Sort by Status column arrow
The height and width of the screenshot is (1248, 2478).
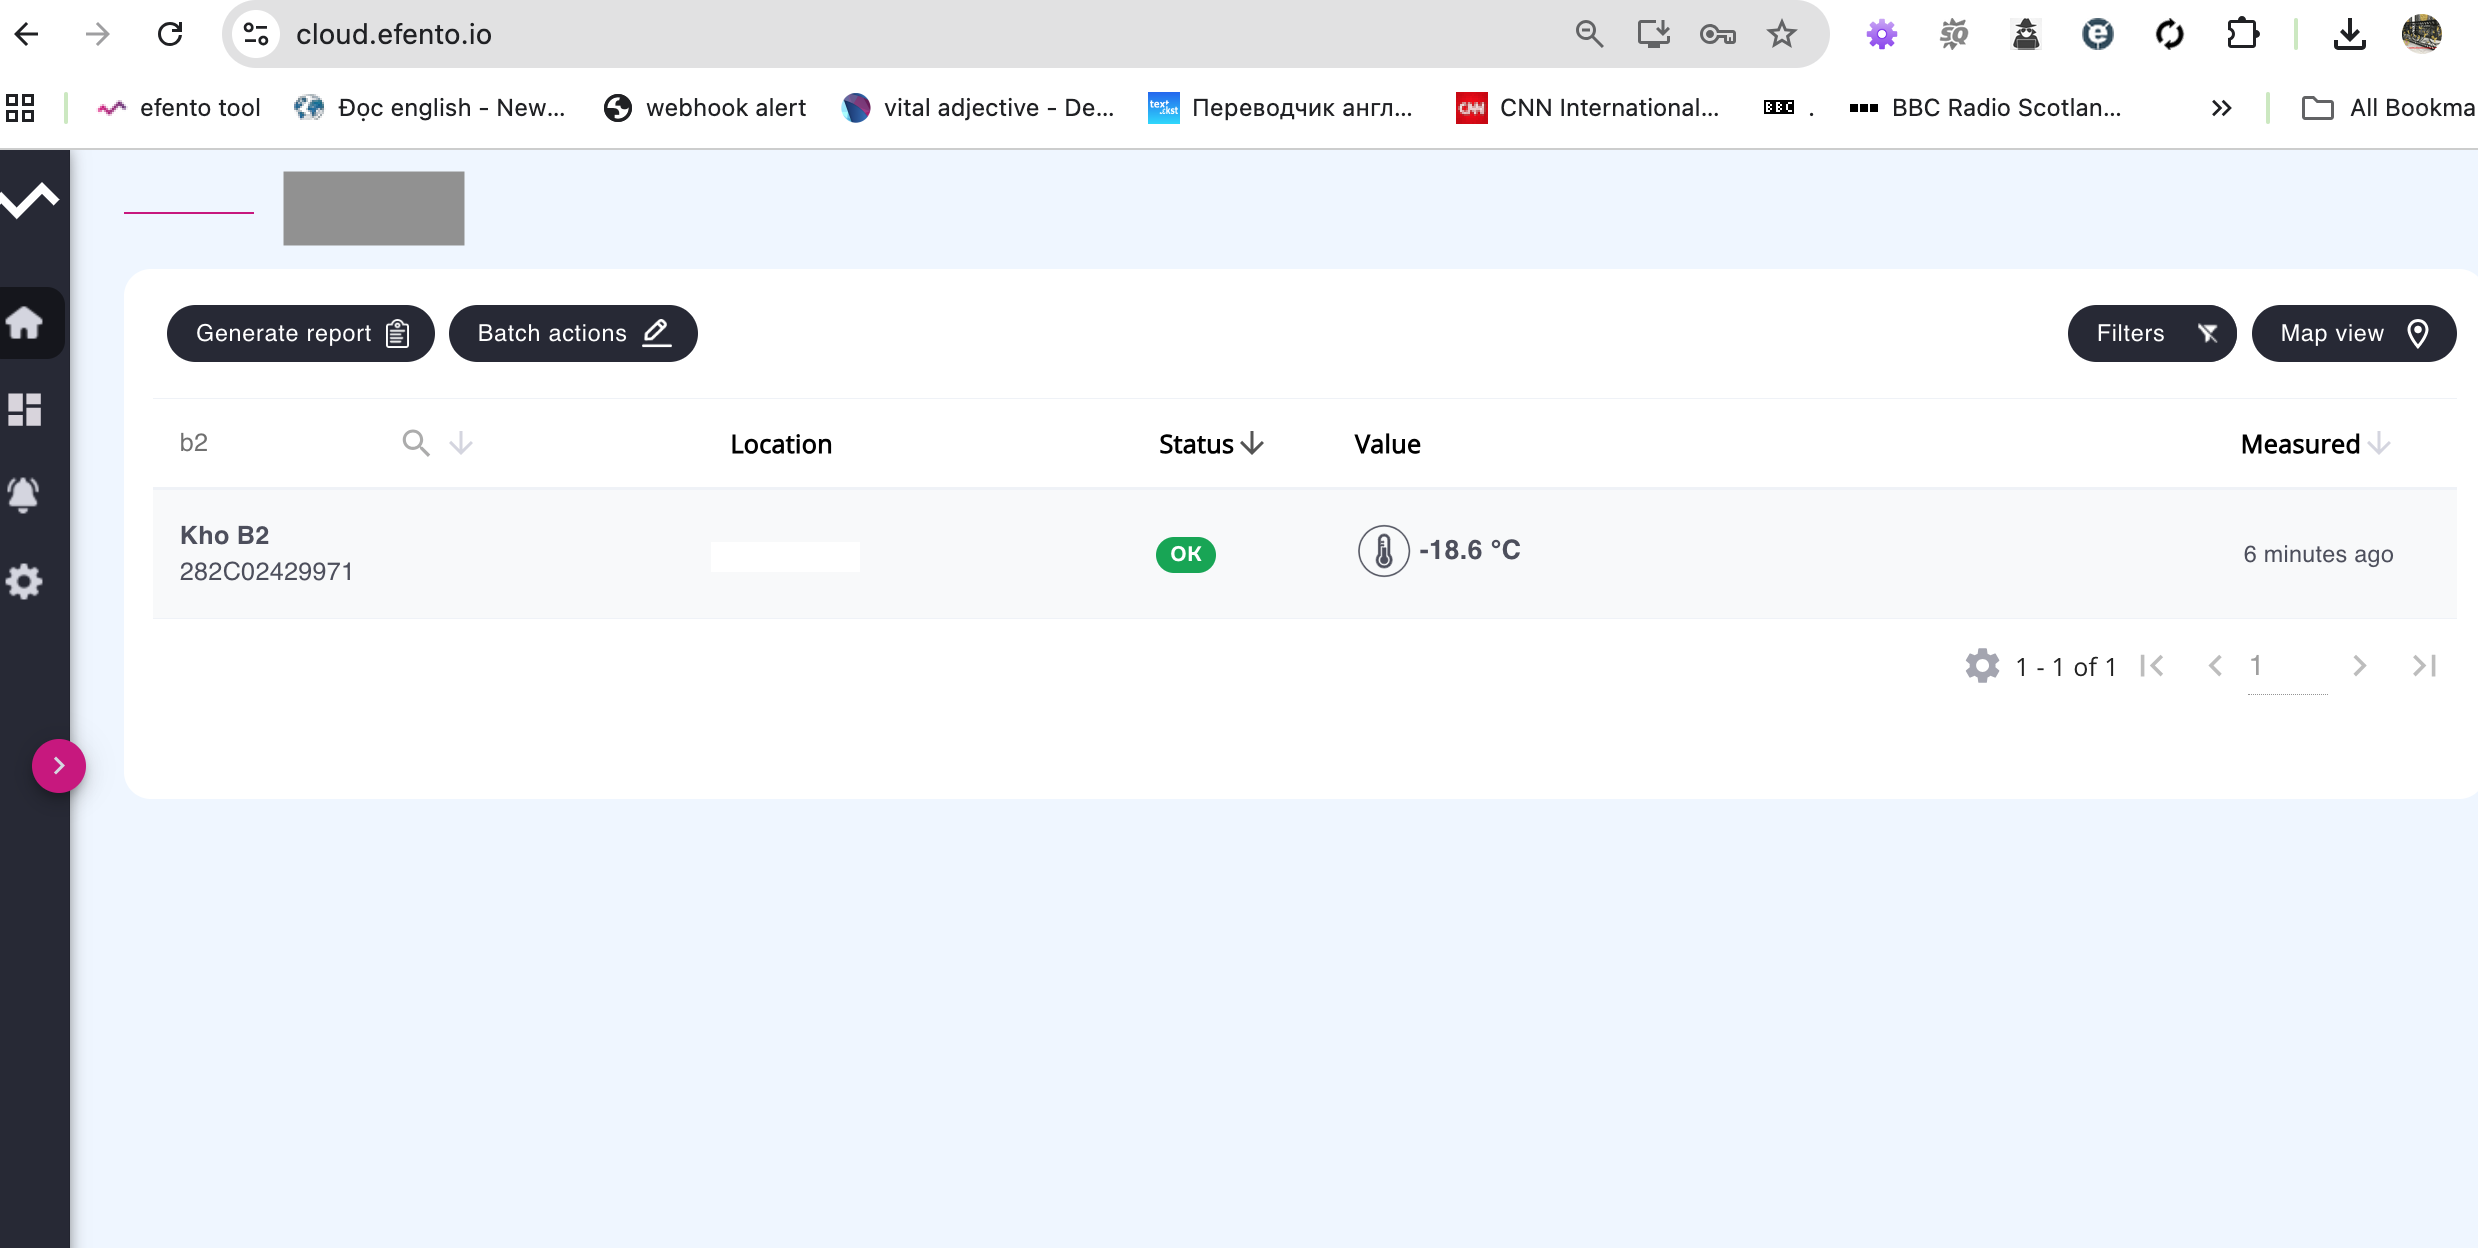pyautogui.click(x=1252, y=443)
